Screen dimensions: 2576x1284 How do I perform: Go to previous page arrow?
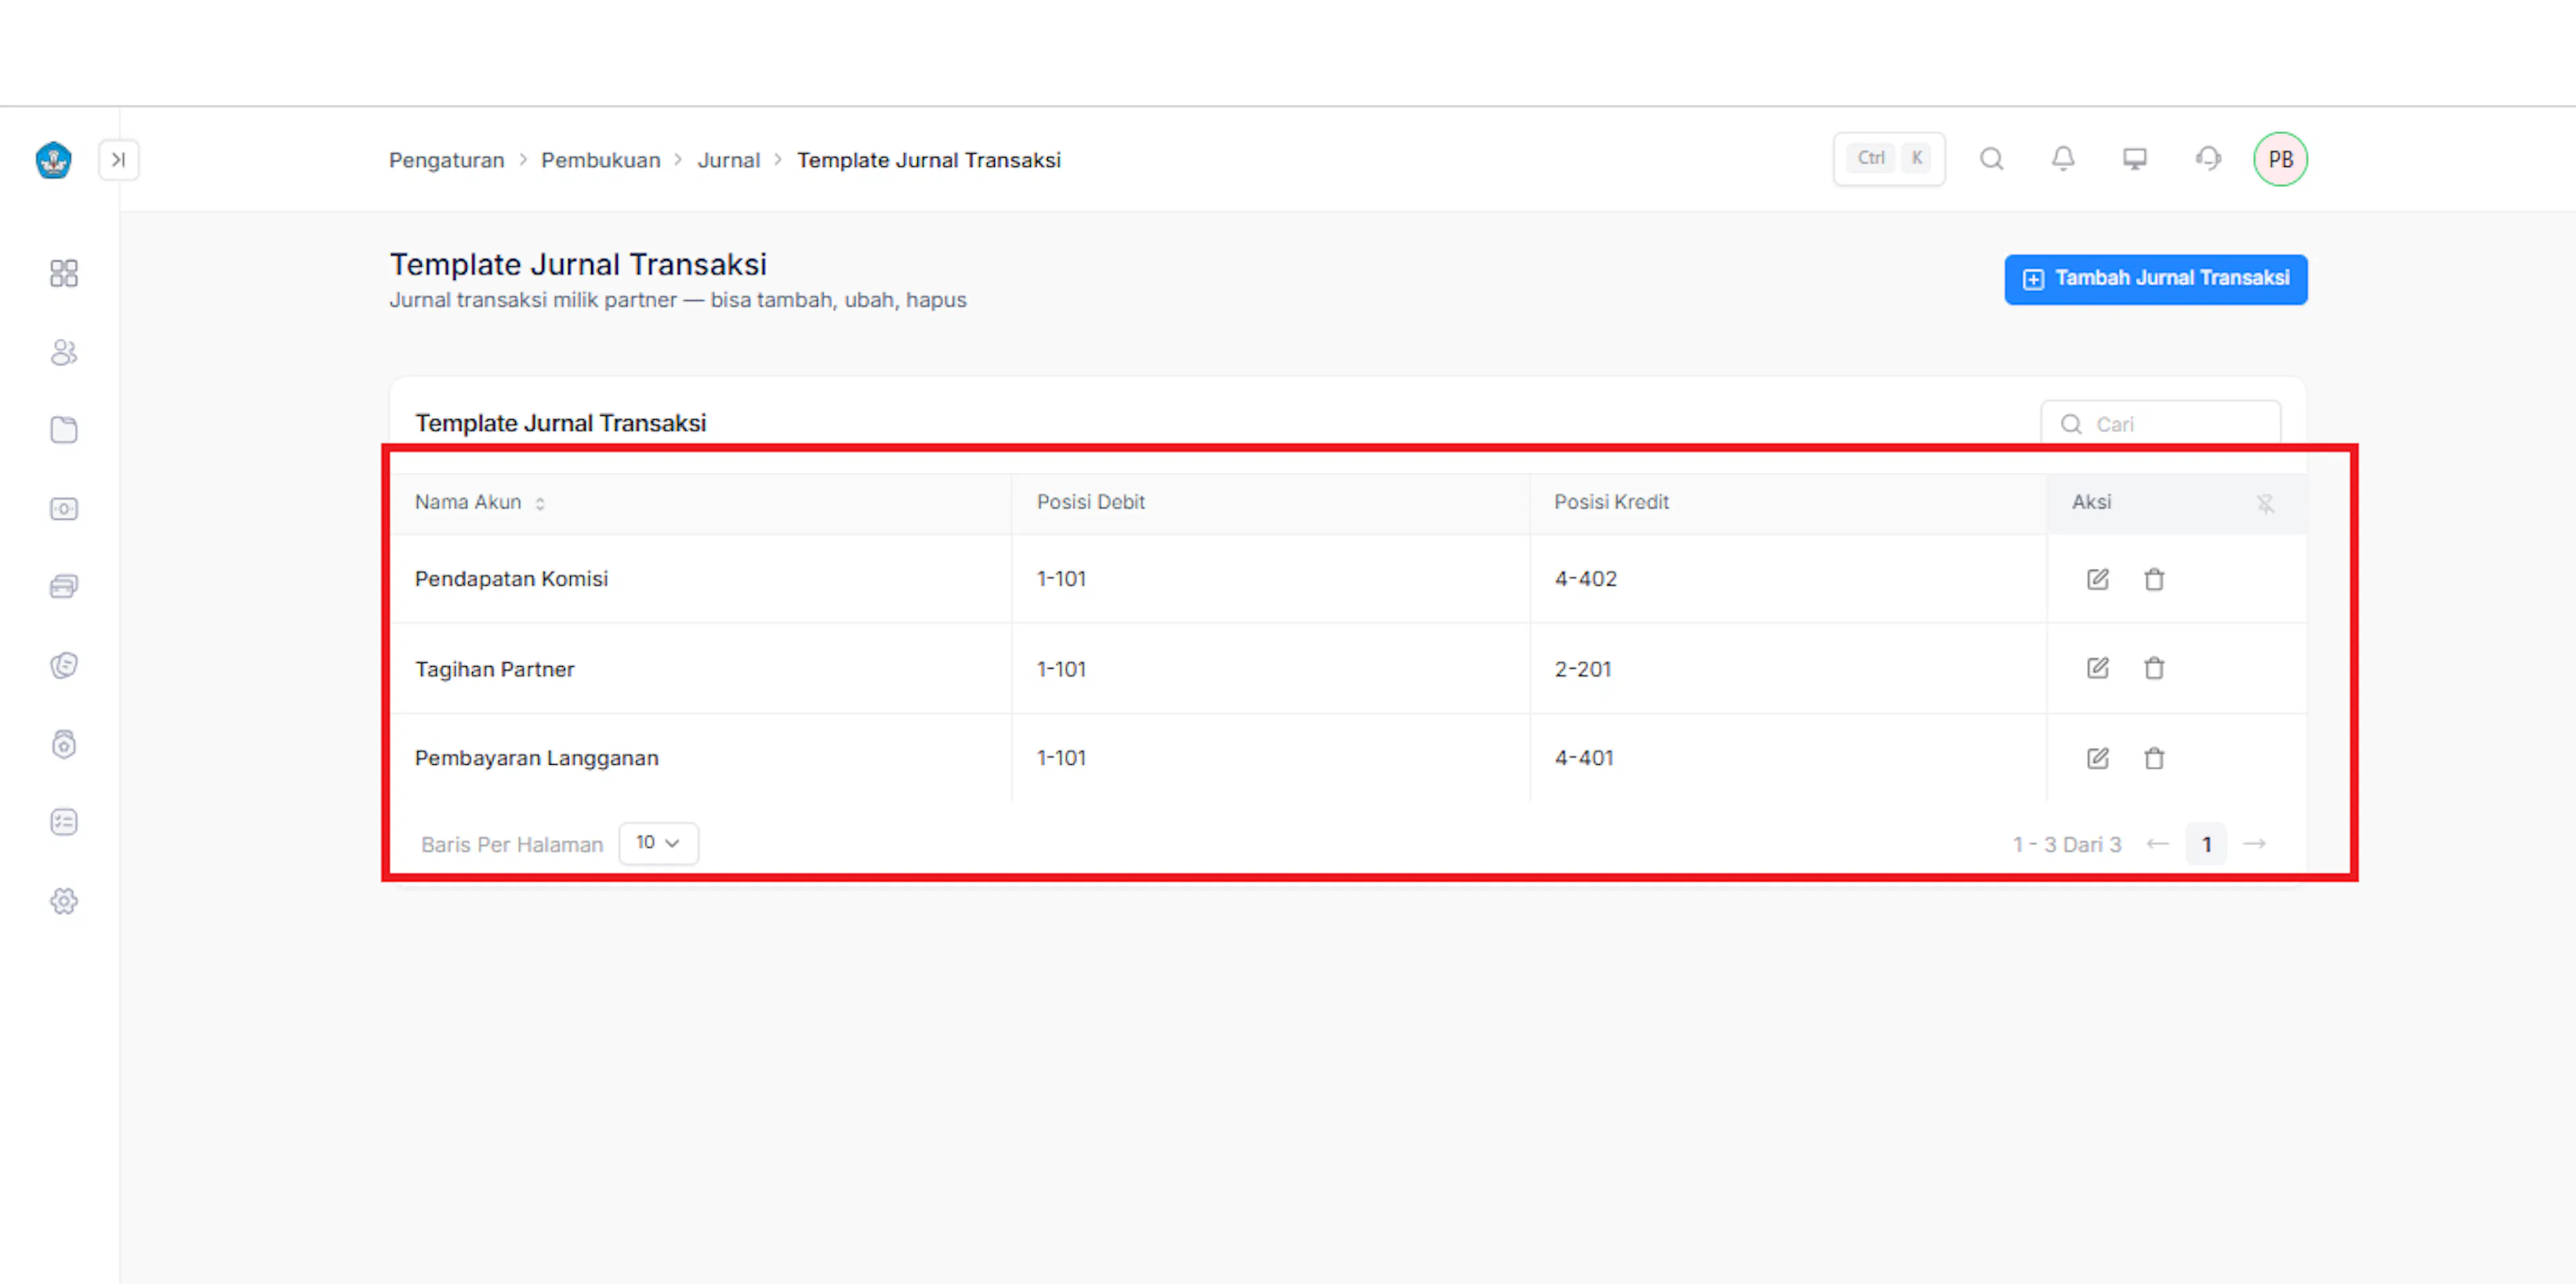coord(2157,844)
